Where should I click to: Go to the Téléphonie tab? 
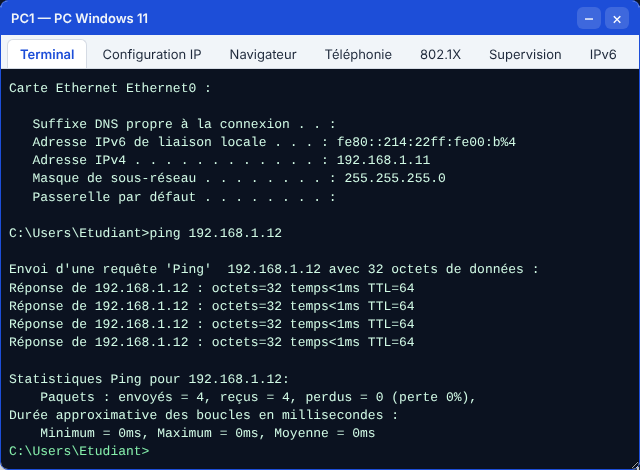pos(358,54)
